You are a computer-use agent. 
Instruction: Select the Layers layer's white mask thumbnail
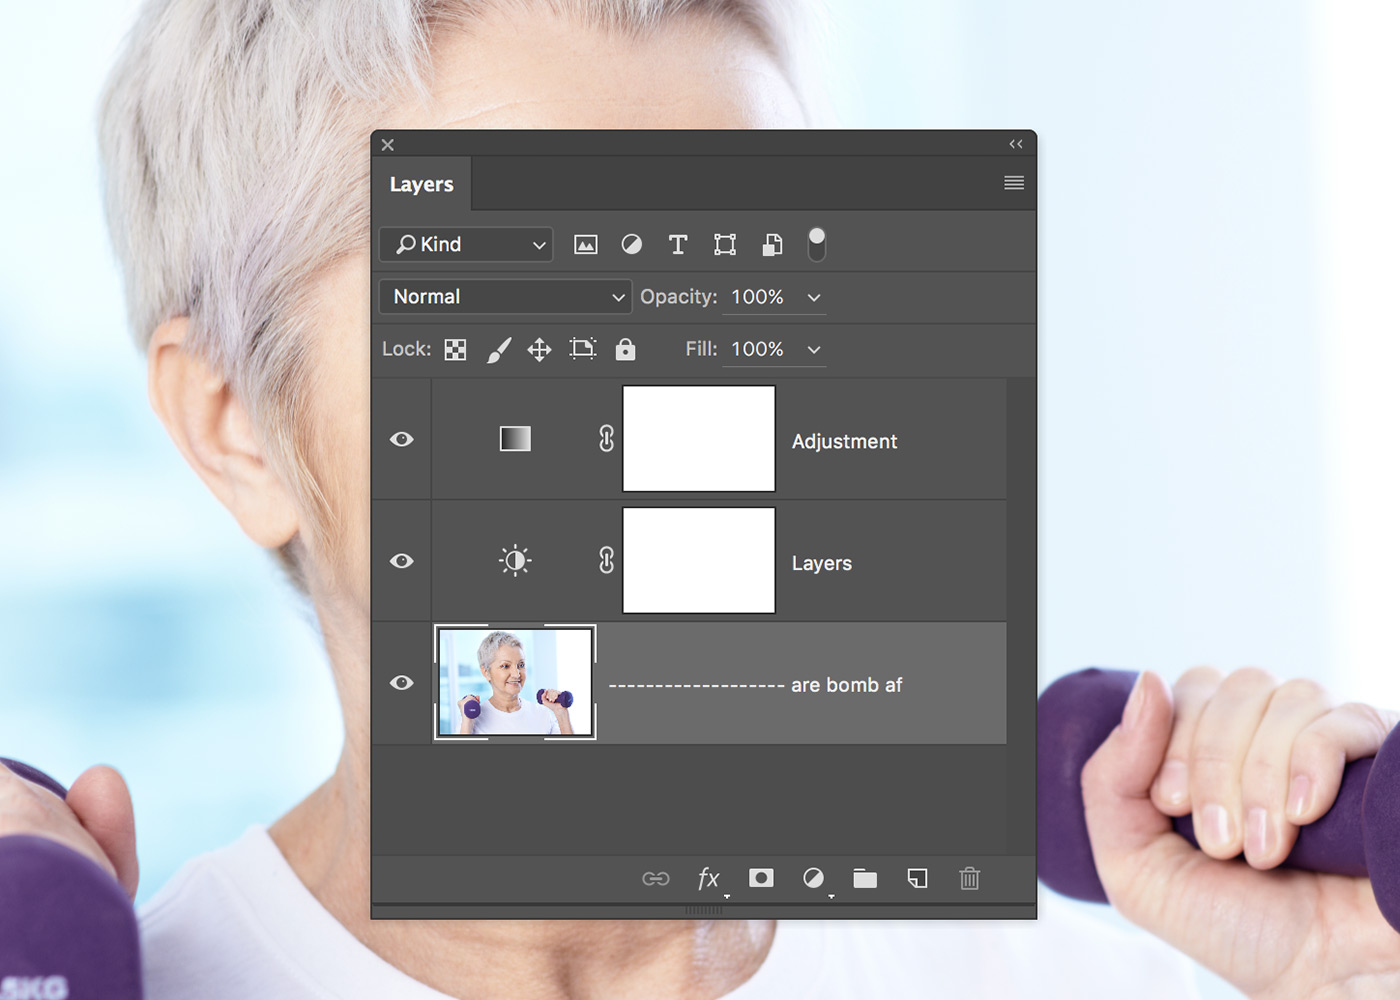point(699,561)
